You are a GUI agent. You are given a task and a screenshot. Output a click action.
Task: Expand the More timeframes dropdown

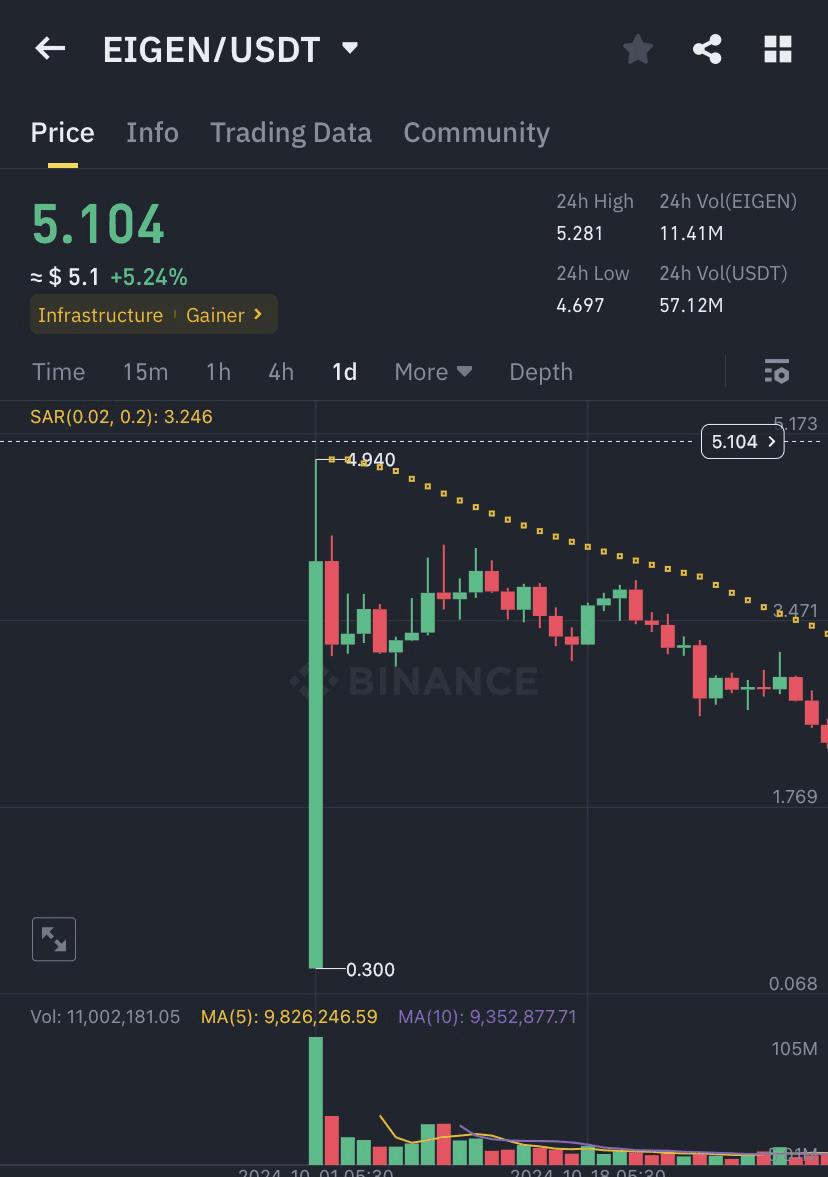[432, 372]
